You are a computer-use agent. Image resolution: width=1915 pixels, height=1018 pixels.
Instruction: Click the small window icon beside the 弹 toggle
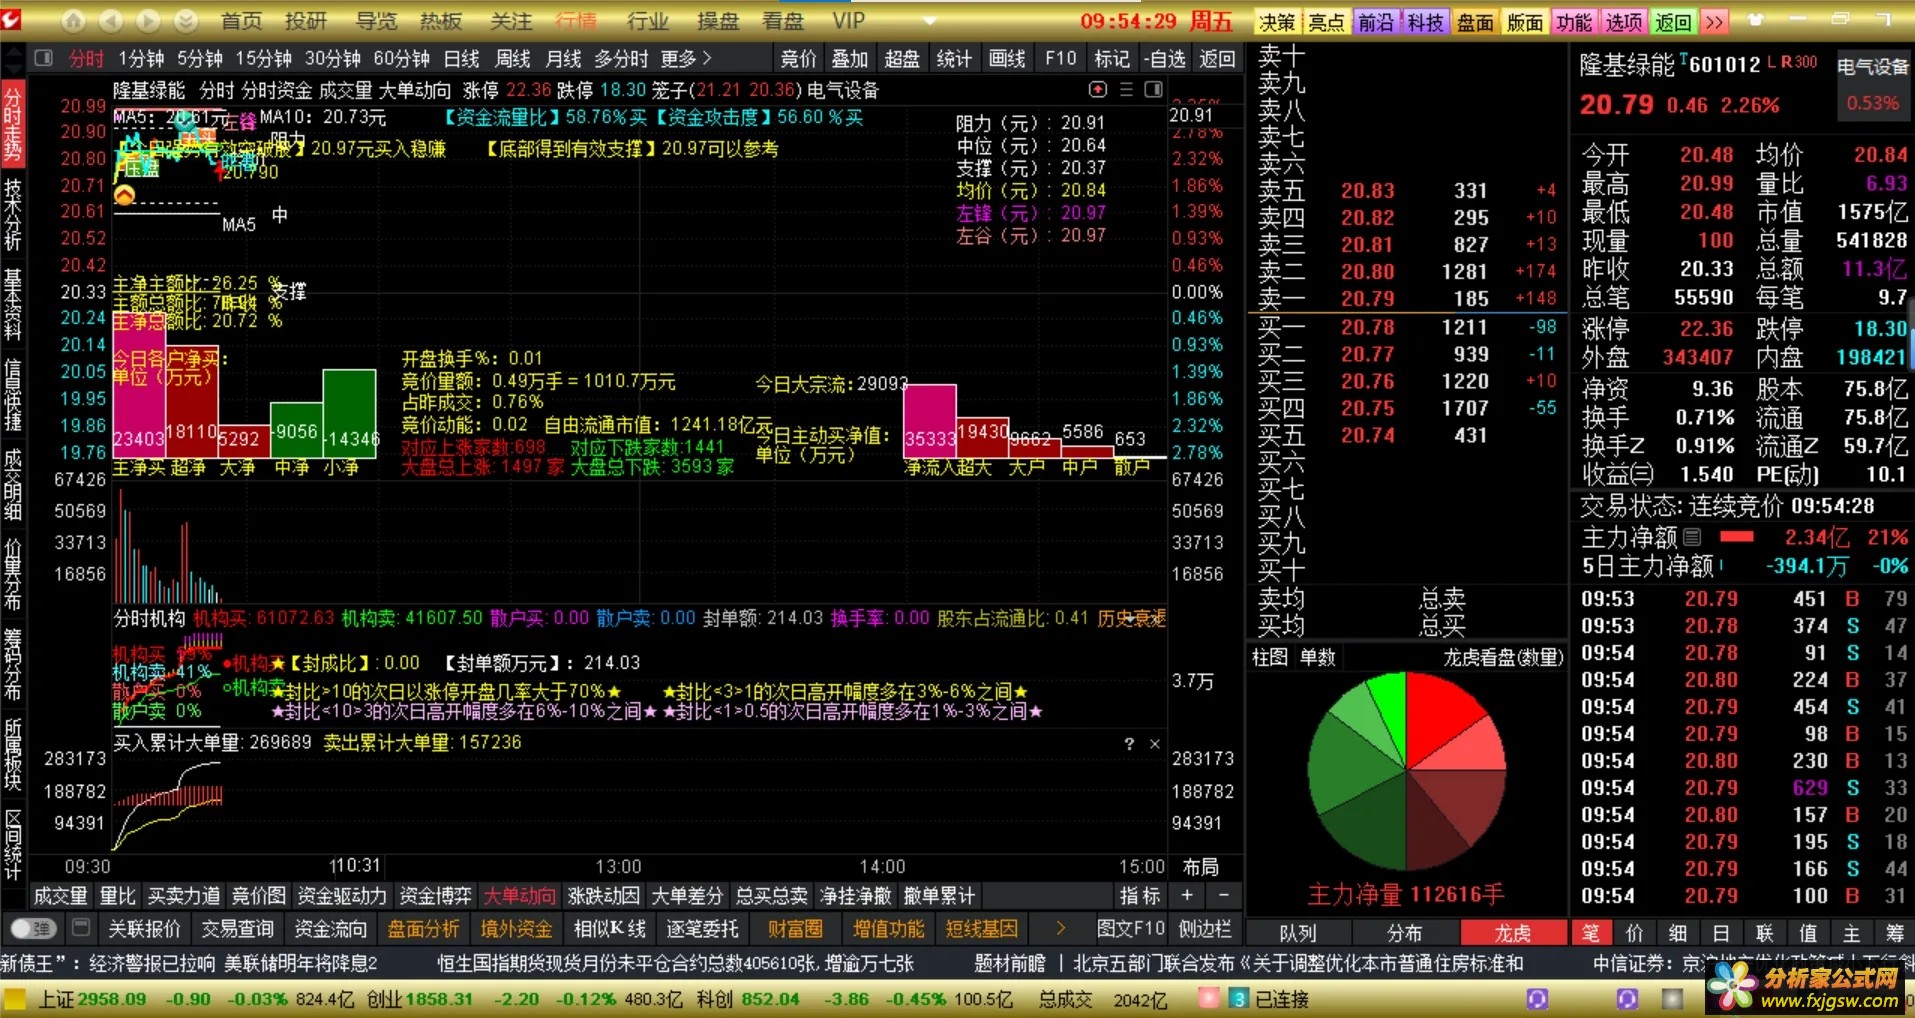[x=81, y=928]
